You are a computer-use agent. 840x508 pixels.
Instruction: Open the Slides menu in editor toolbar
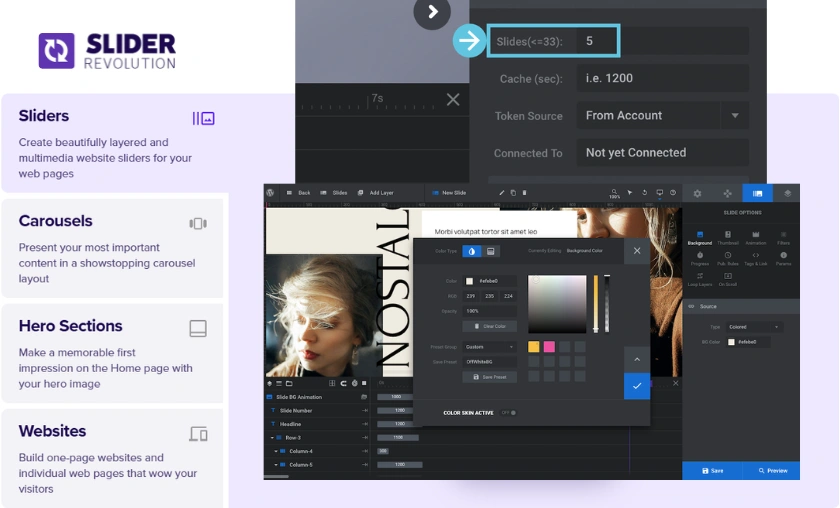click(x=334, y=193)
